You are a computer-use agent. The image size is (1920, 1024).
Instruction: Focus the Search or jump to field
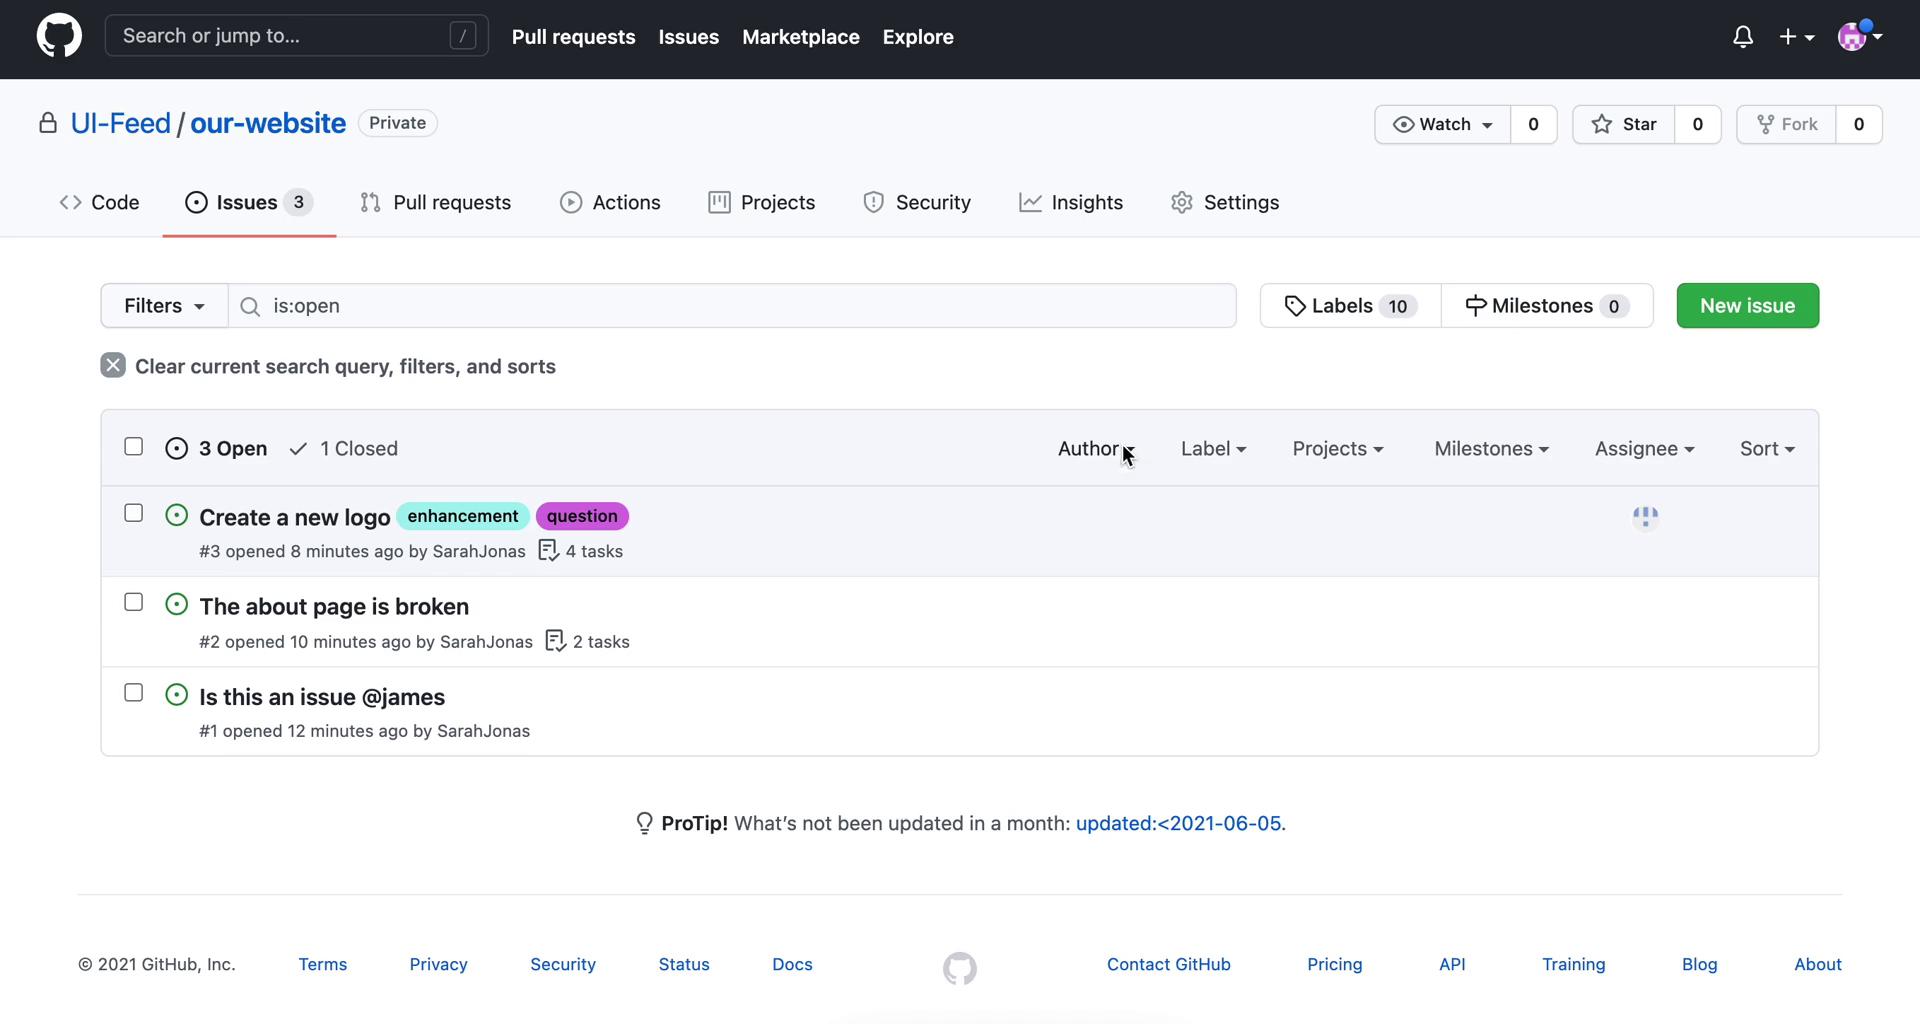[297, 36]
